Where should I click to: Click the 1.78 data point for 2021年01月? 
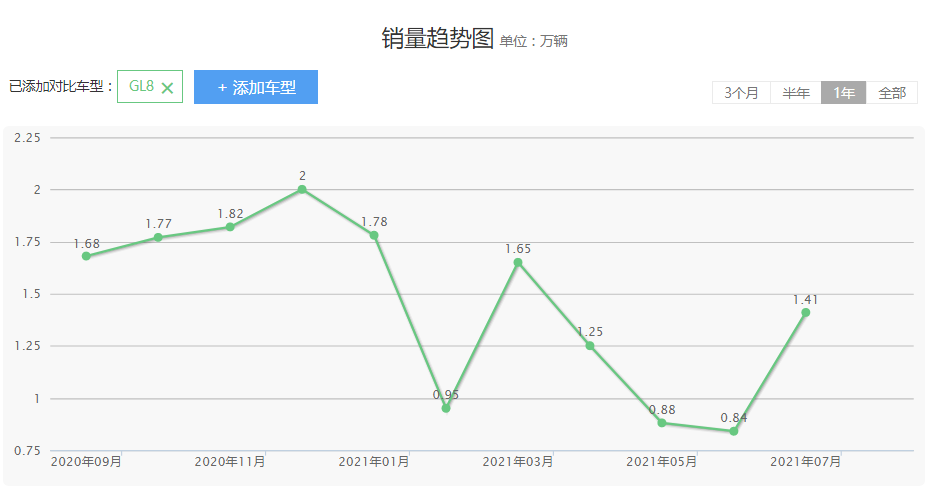point(374,235)
